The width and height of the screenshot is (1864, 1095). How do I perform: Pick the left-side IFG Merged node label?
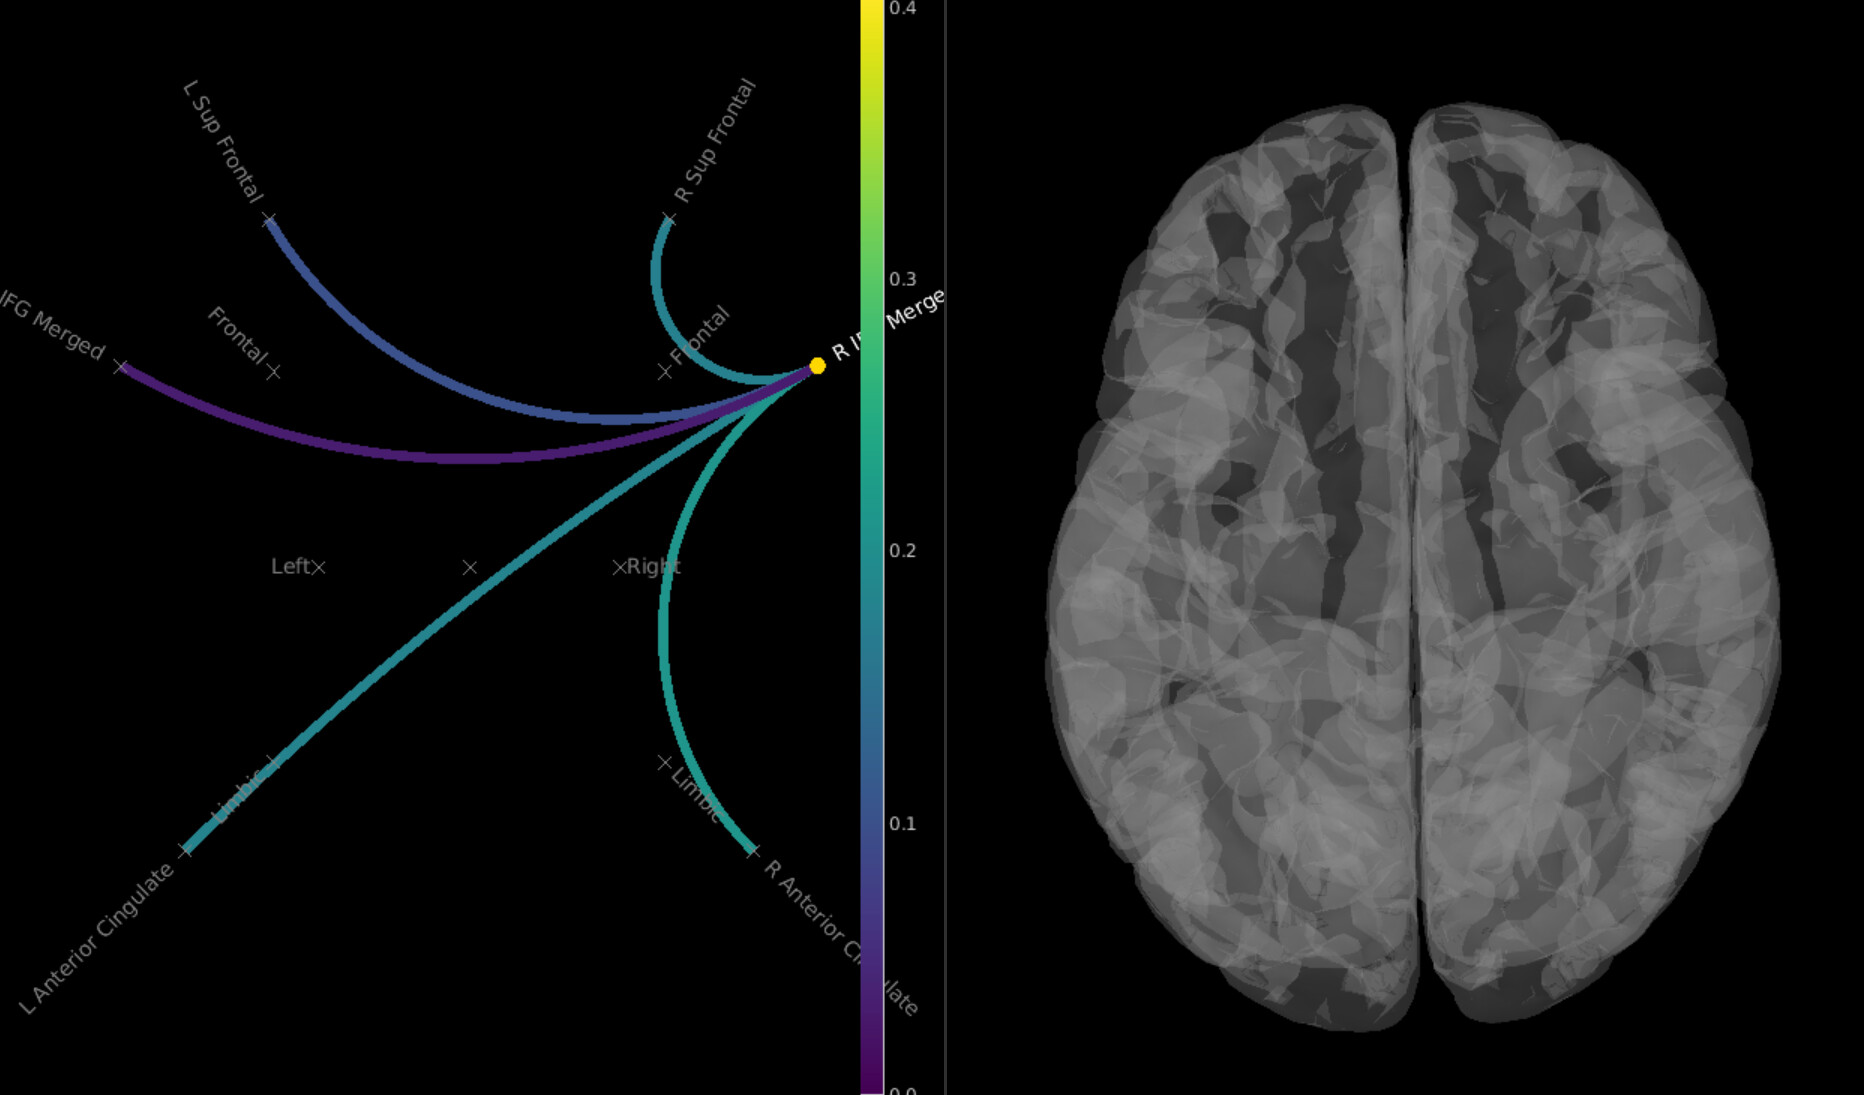coord(52,324)
